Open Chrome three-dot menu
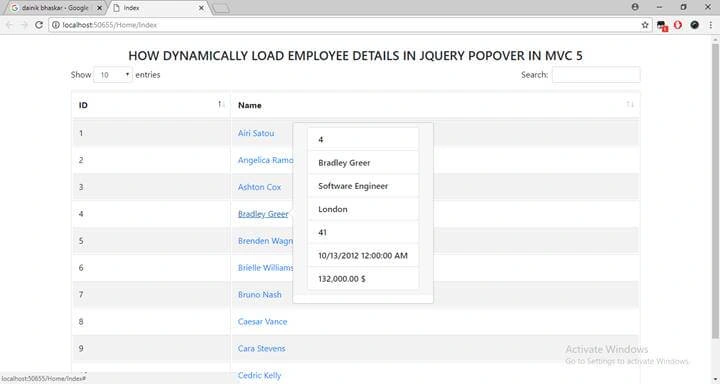Screen dimensions: 720x384 (711, 25)
